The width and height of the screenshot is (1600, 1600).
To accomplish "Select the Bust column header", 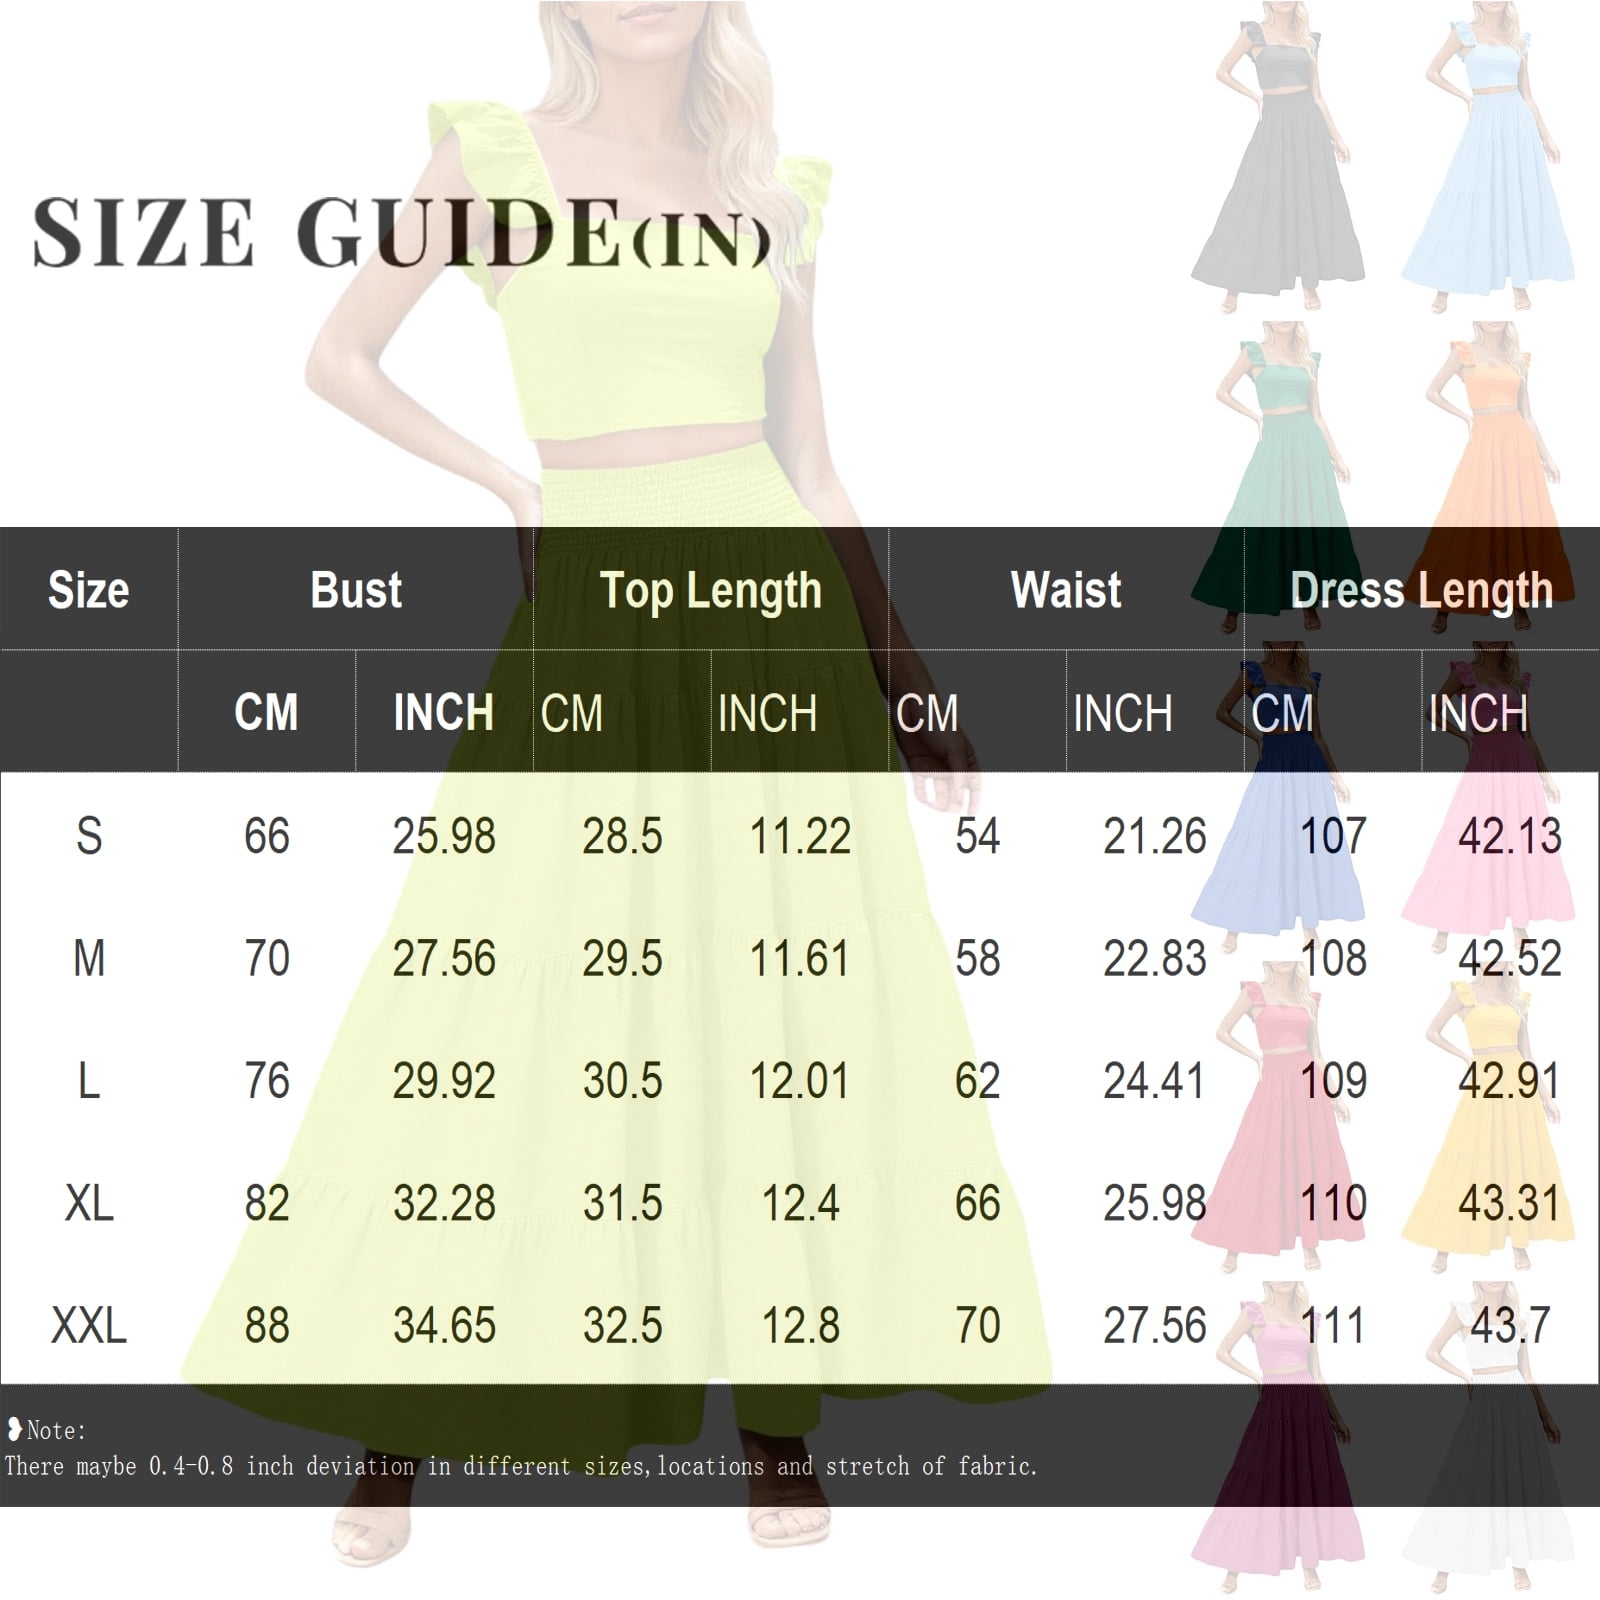I will [356, 590].
